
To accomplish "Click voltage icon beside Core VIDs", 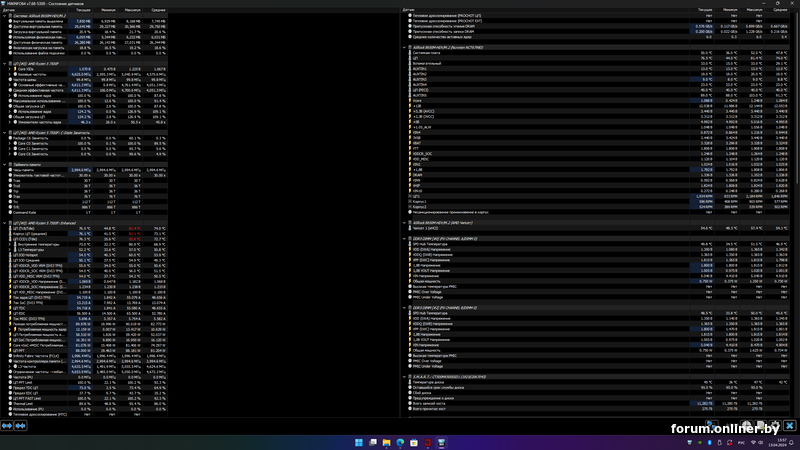I will pyautogui.click(x=15, y=69).
